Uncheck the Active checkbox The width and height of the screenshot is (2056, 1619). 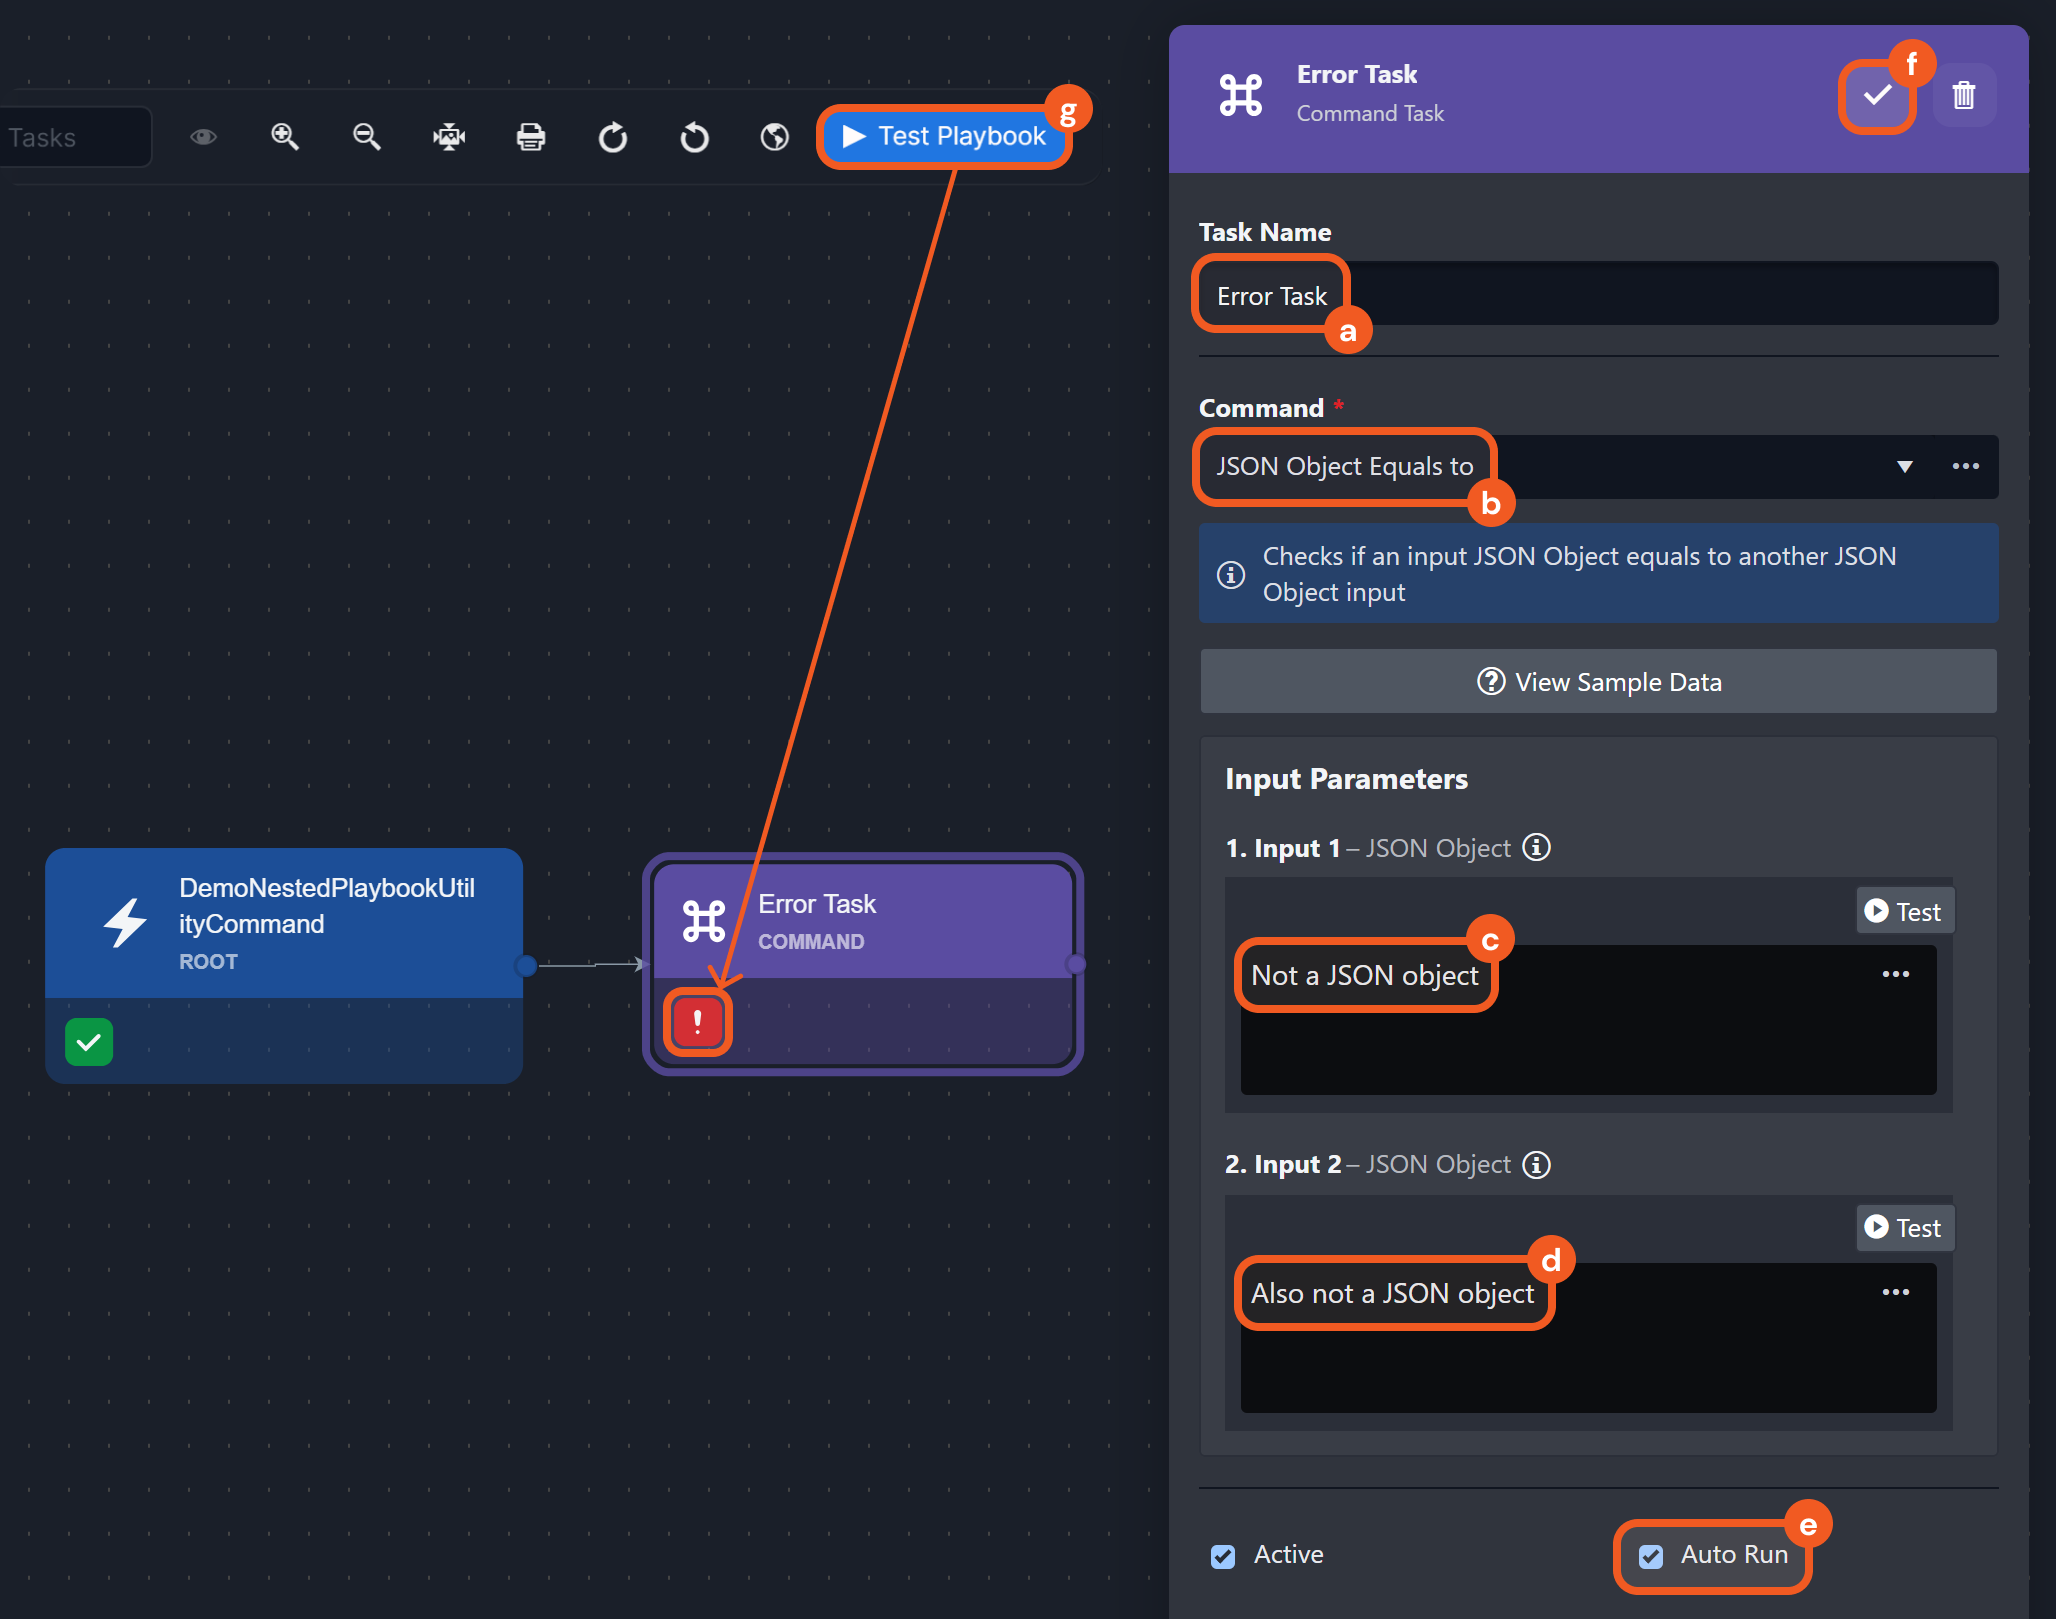[1223, 1556]
